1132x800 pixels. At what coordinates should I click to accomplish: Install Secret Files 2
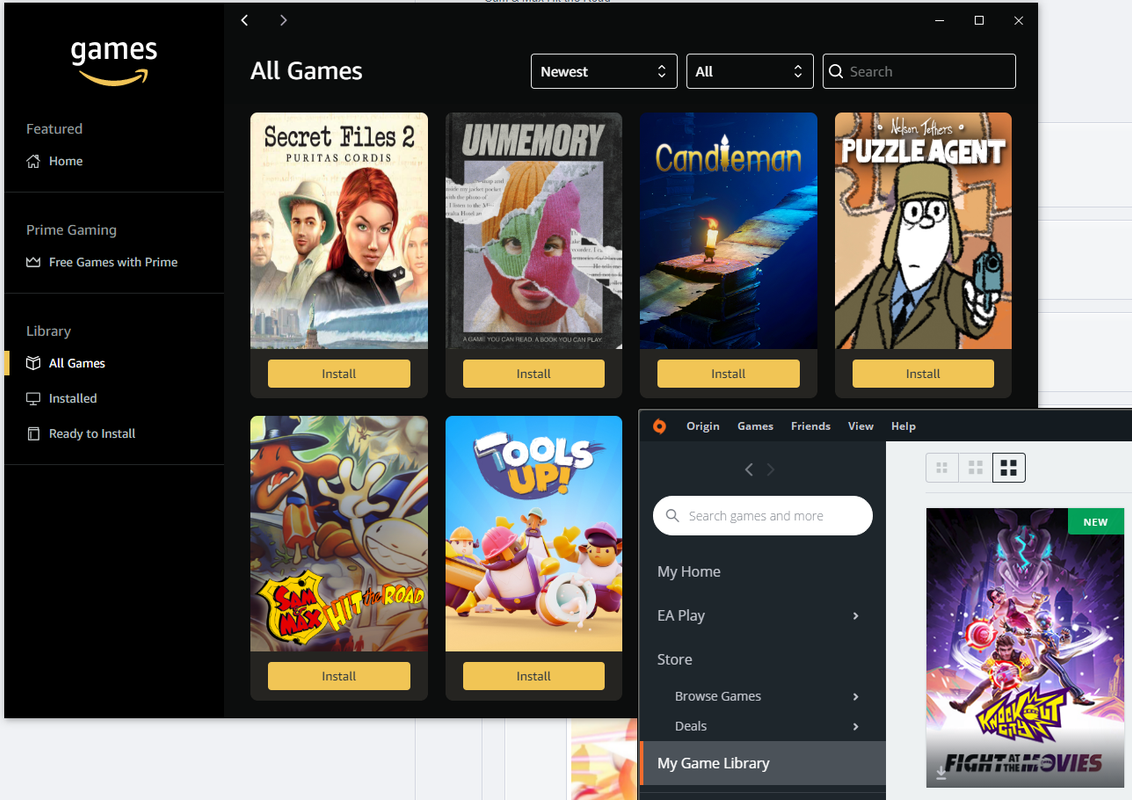[339, 374]
